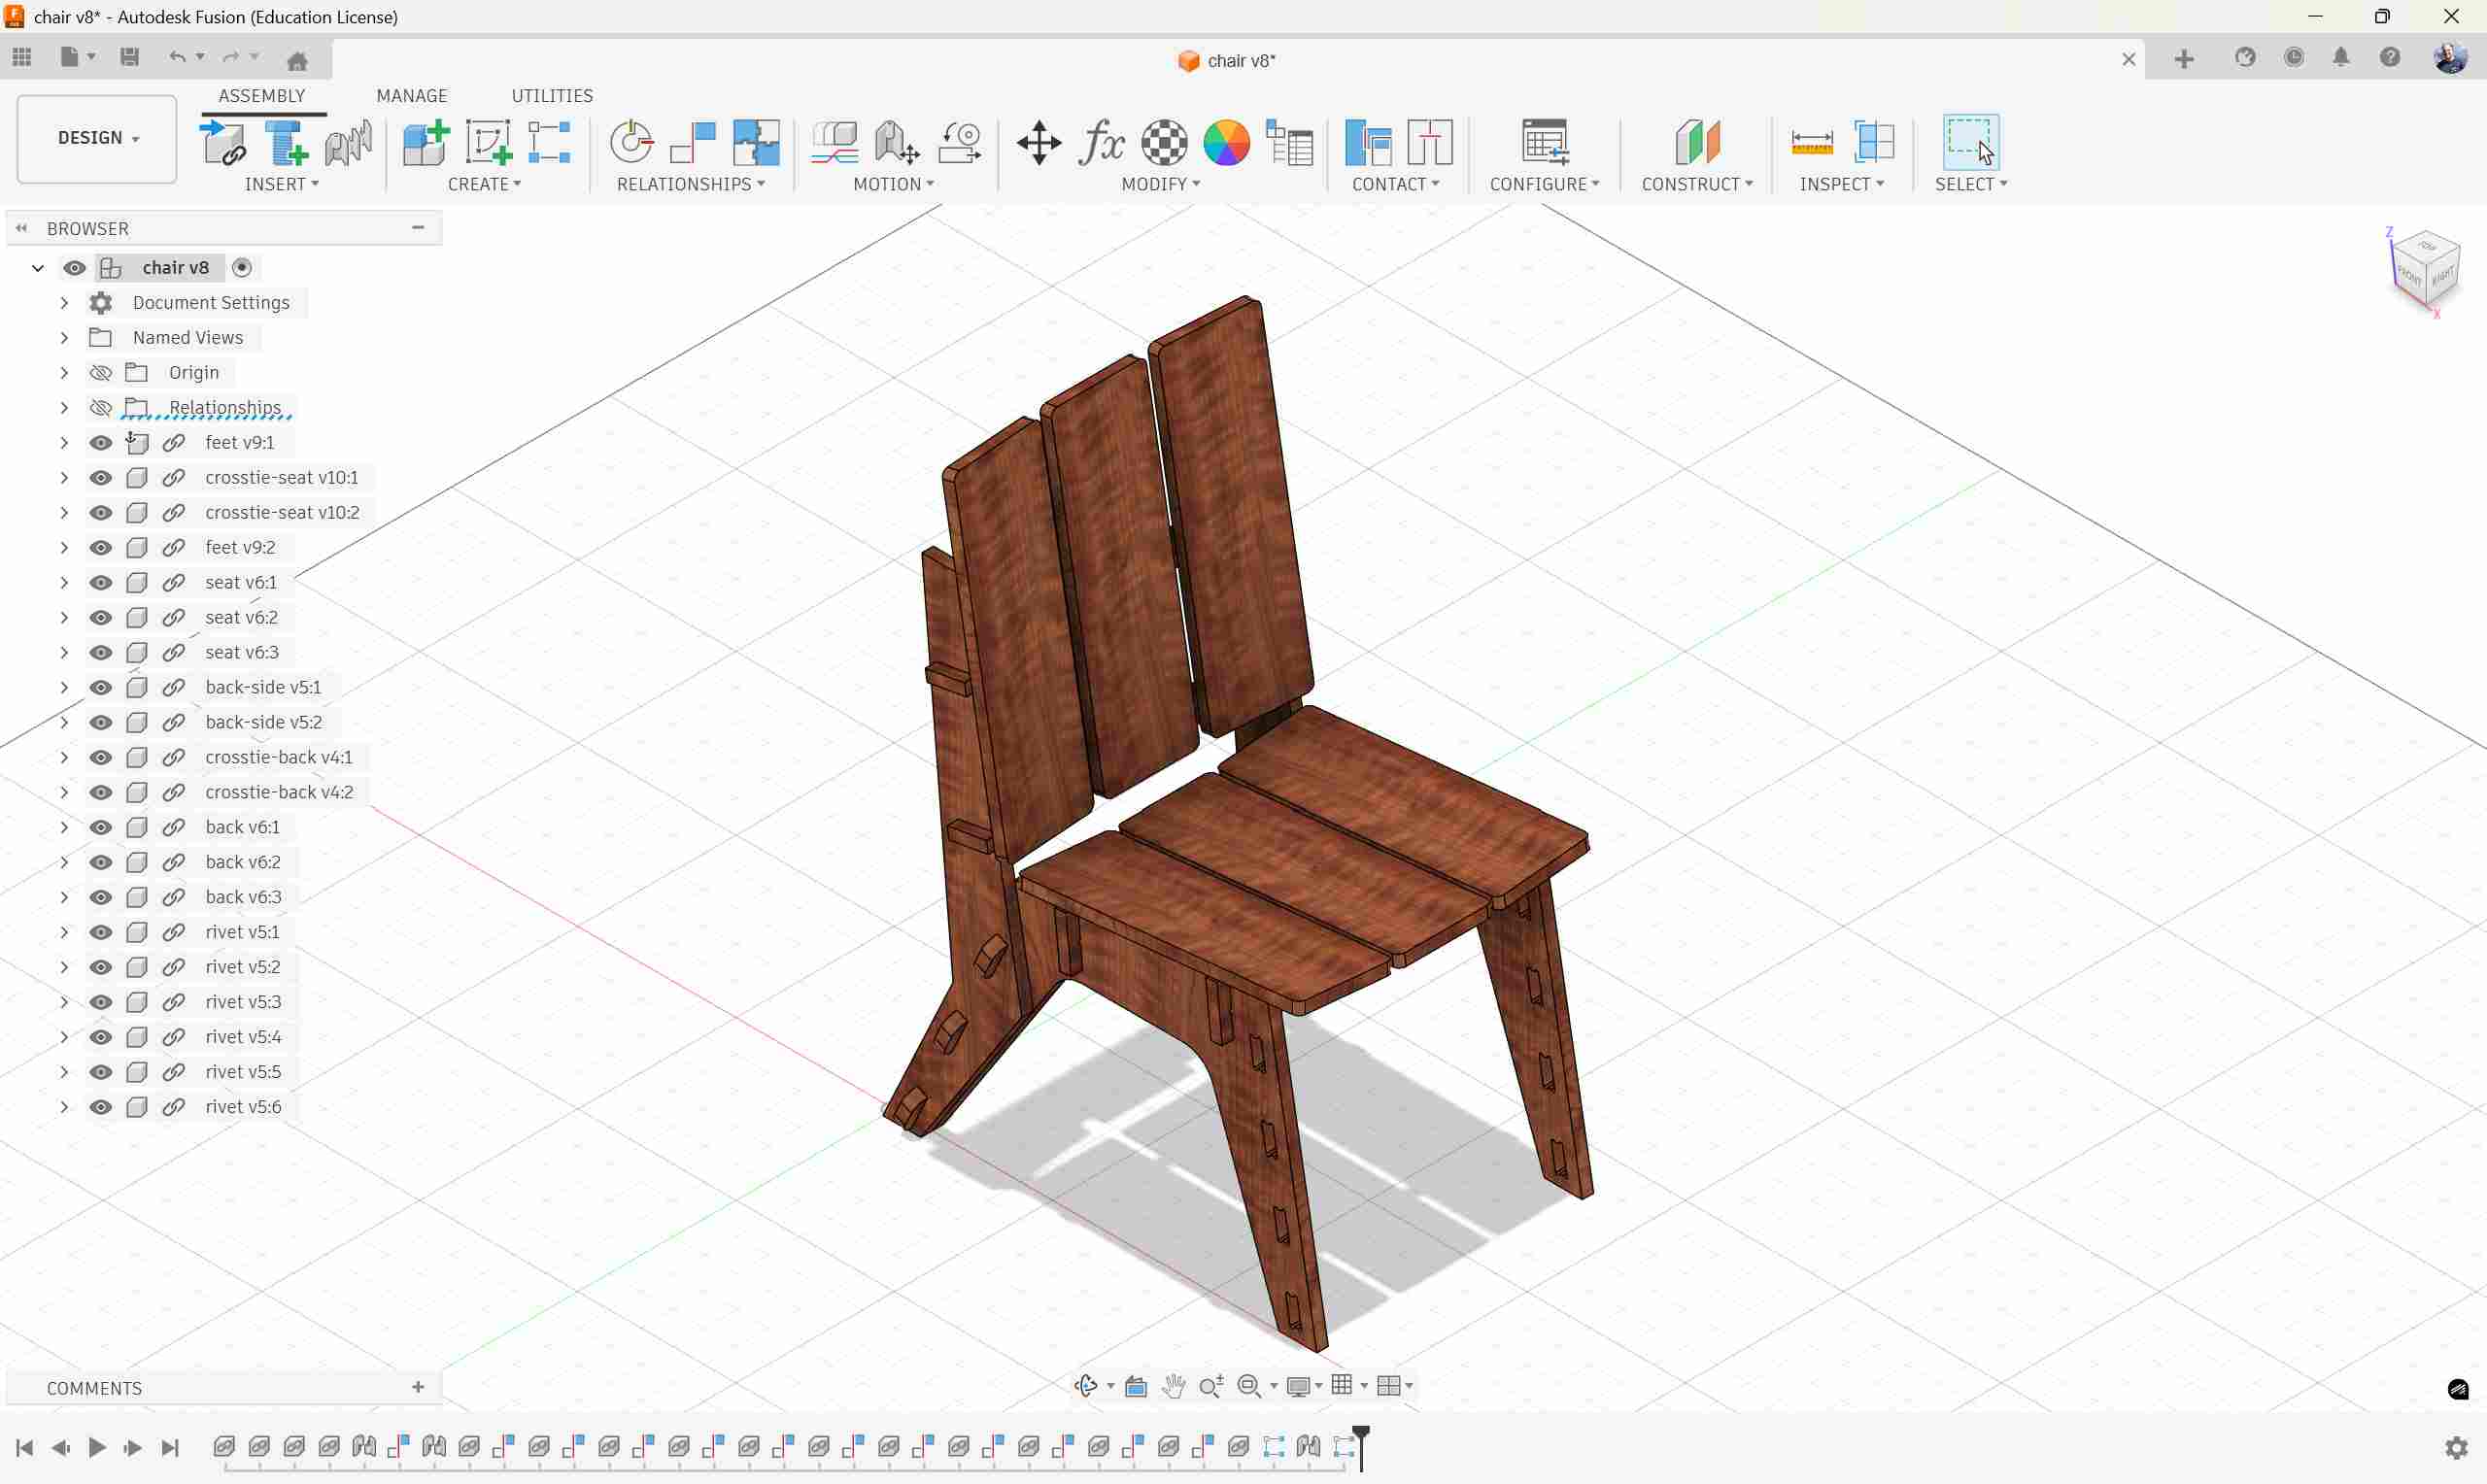Collapse the BROWSER panel

coord(20,228)
